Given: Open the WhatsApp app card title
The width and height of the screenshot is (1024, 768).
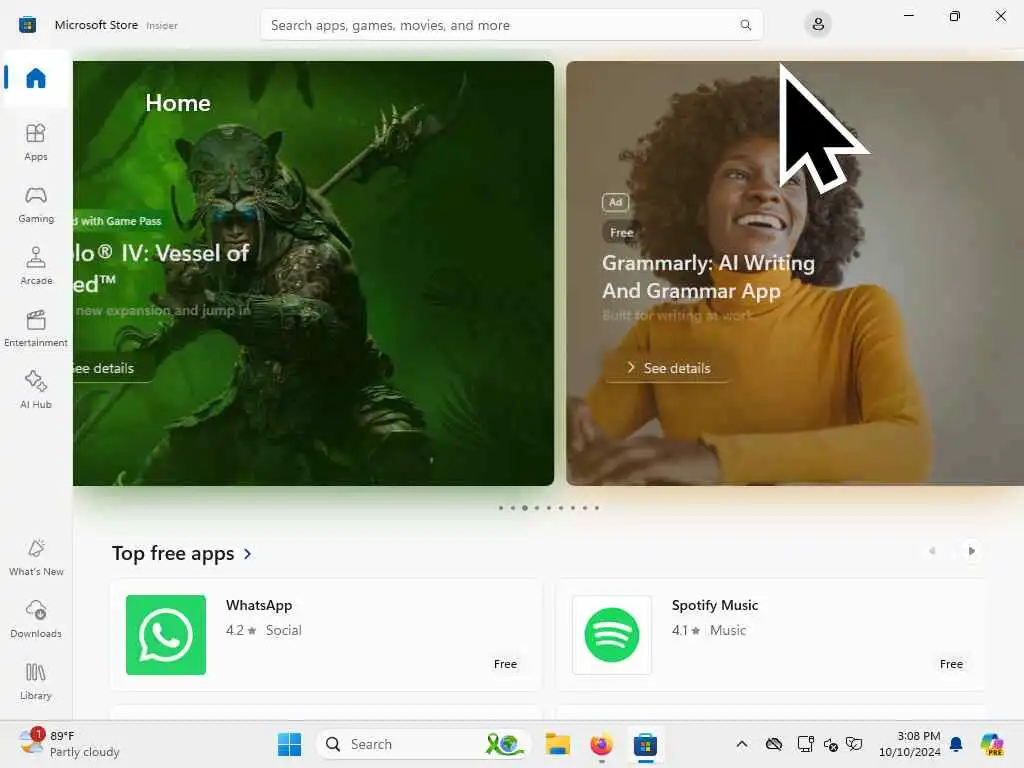Looking at the screenshot, I should tap(259, 605).
